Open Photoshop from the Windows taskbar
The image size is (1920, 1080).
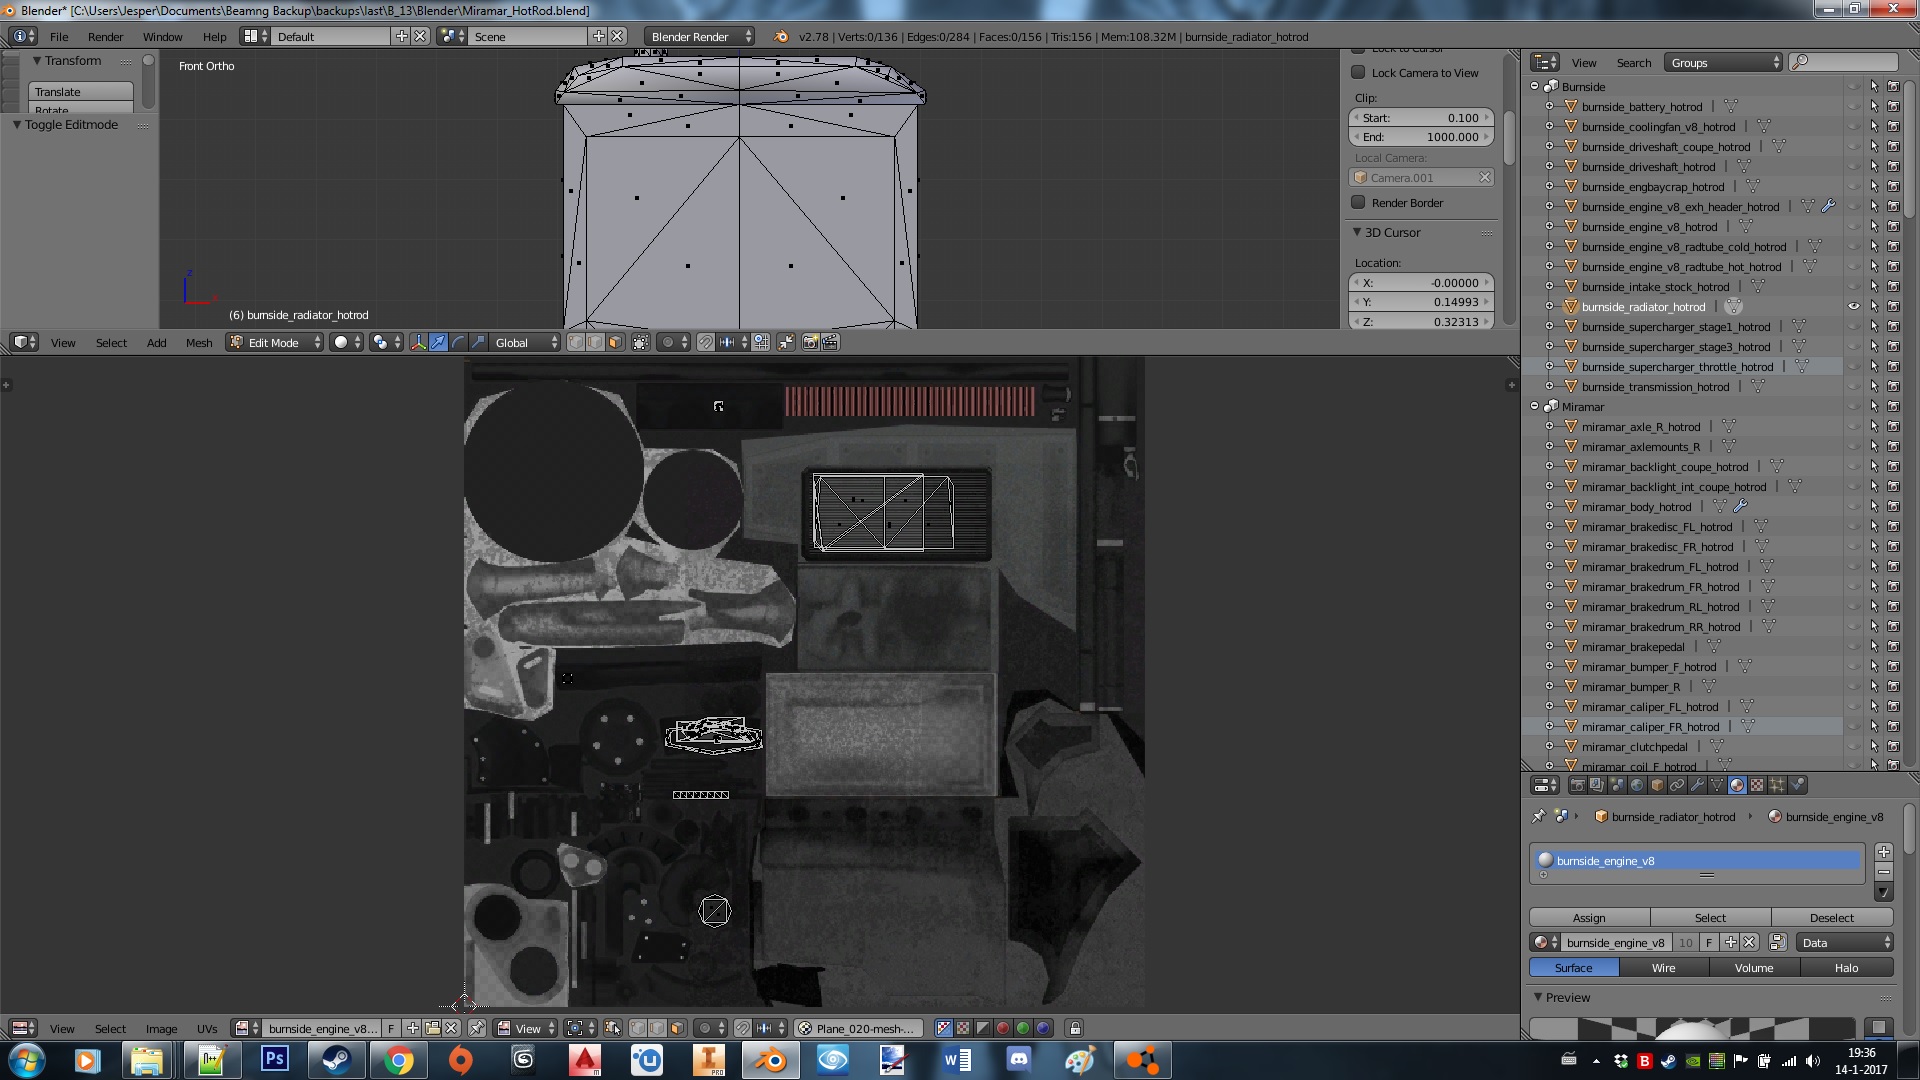[274, 1060]
